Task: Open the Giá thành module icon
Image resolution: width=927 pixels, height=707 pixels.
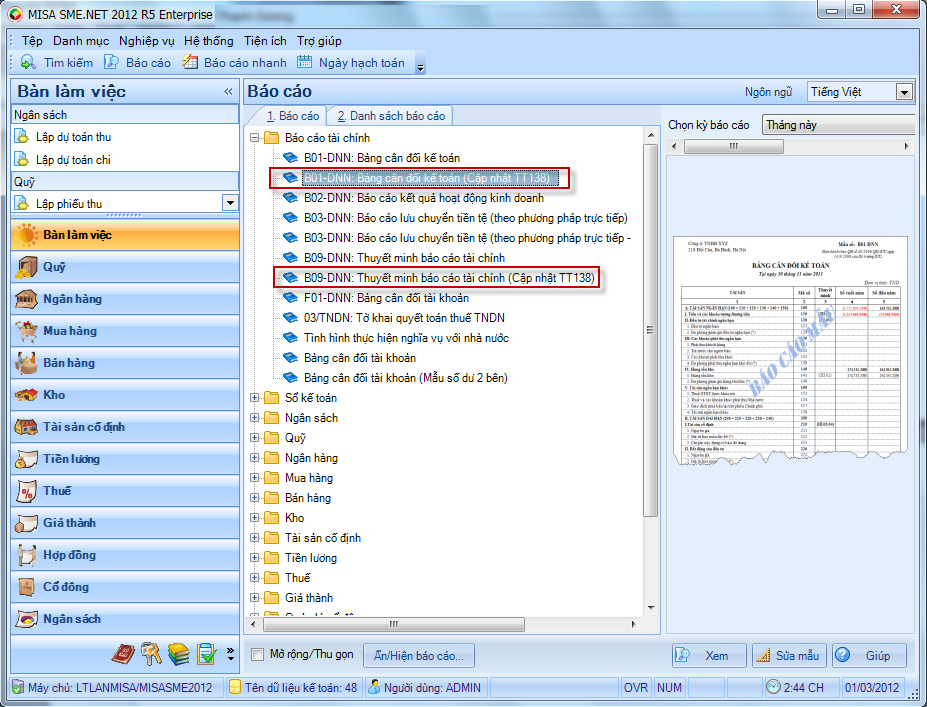Action: pos(25,523)
